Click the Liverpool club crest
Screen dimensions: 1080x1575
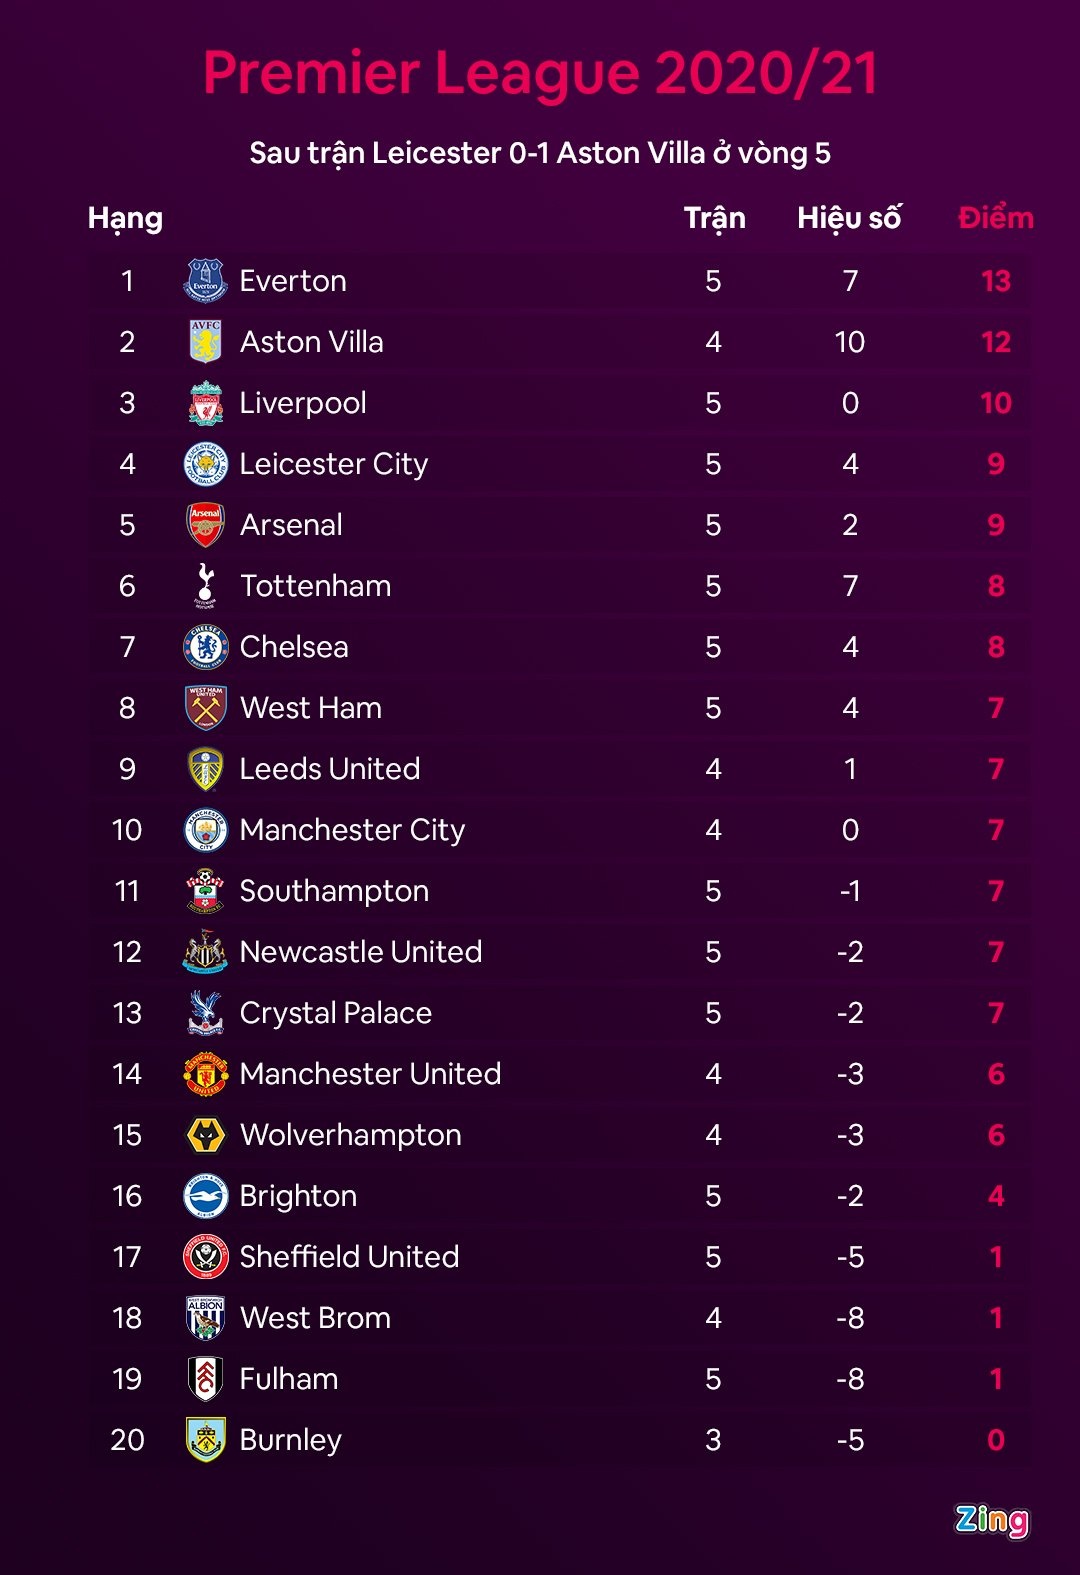pos(205,403)
